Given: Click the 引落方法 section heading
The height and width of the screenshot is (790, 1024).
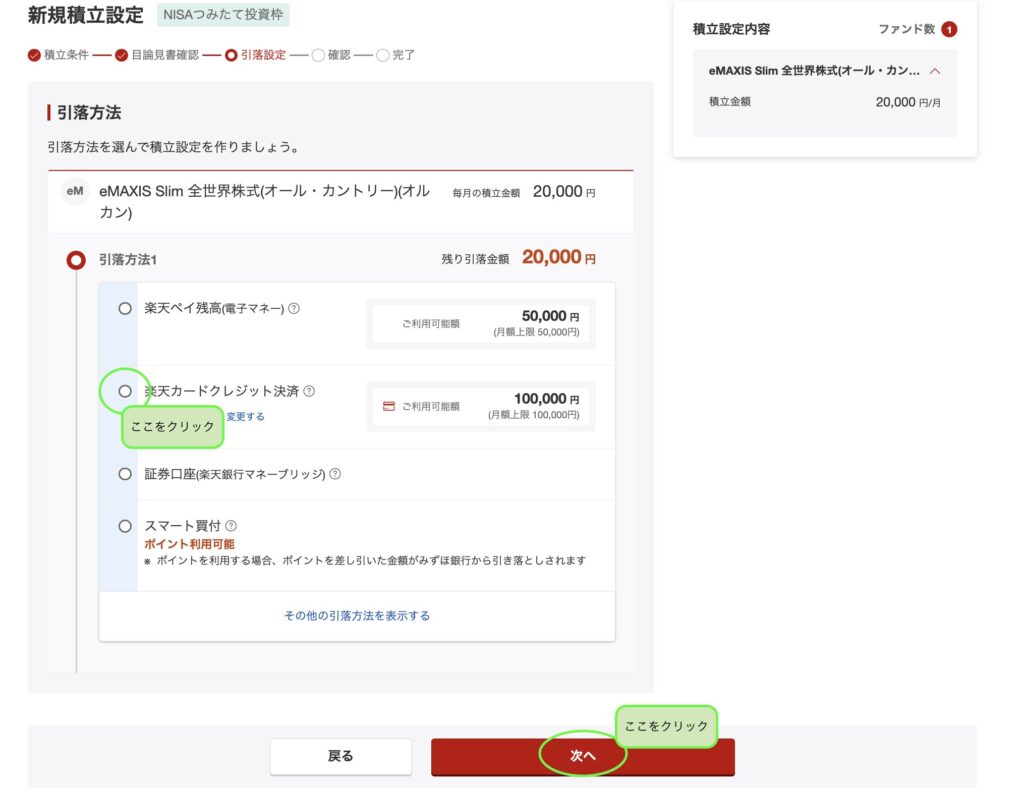Looking at the screenshot, I should click(89, 112).
